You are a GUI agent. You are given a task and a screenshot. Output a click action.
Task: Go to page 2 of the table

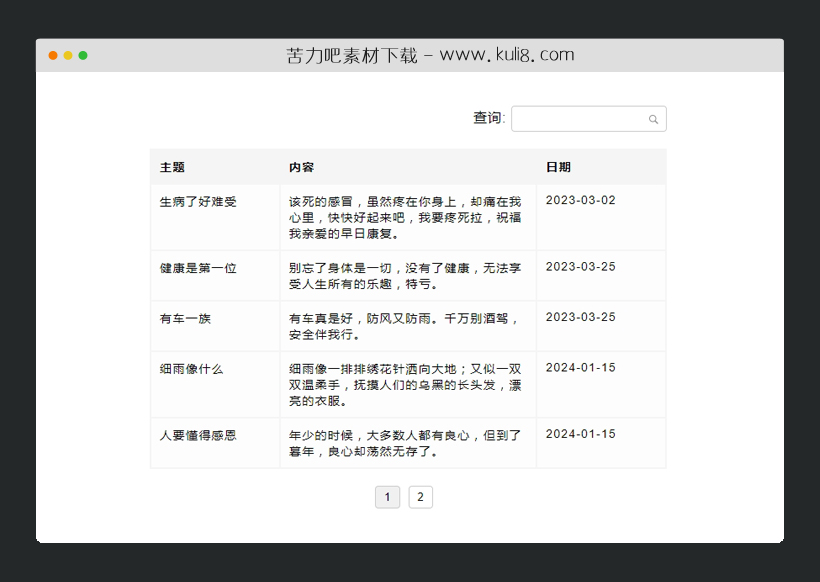coord(421,497)
